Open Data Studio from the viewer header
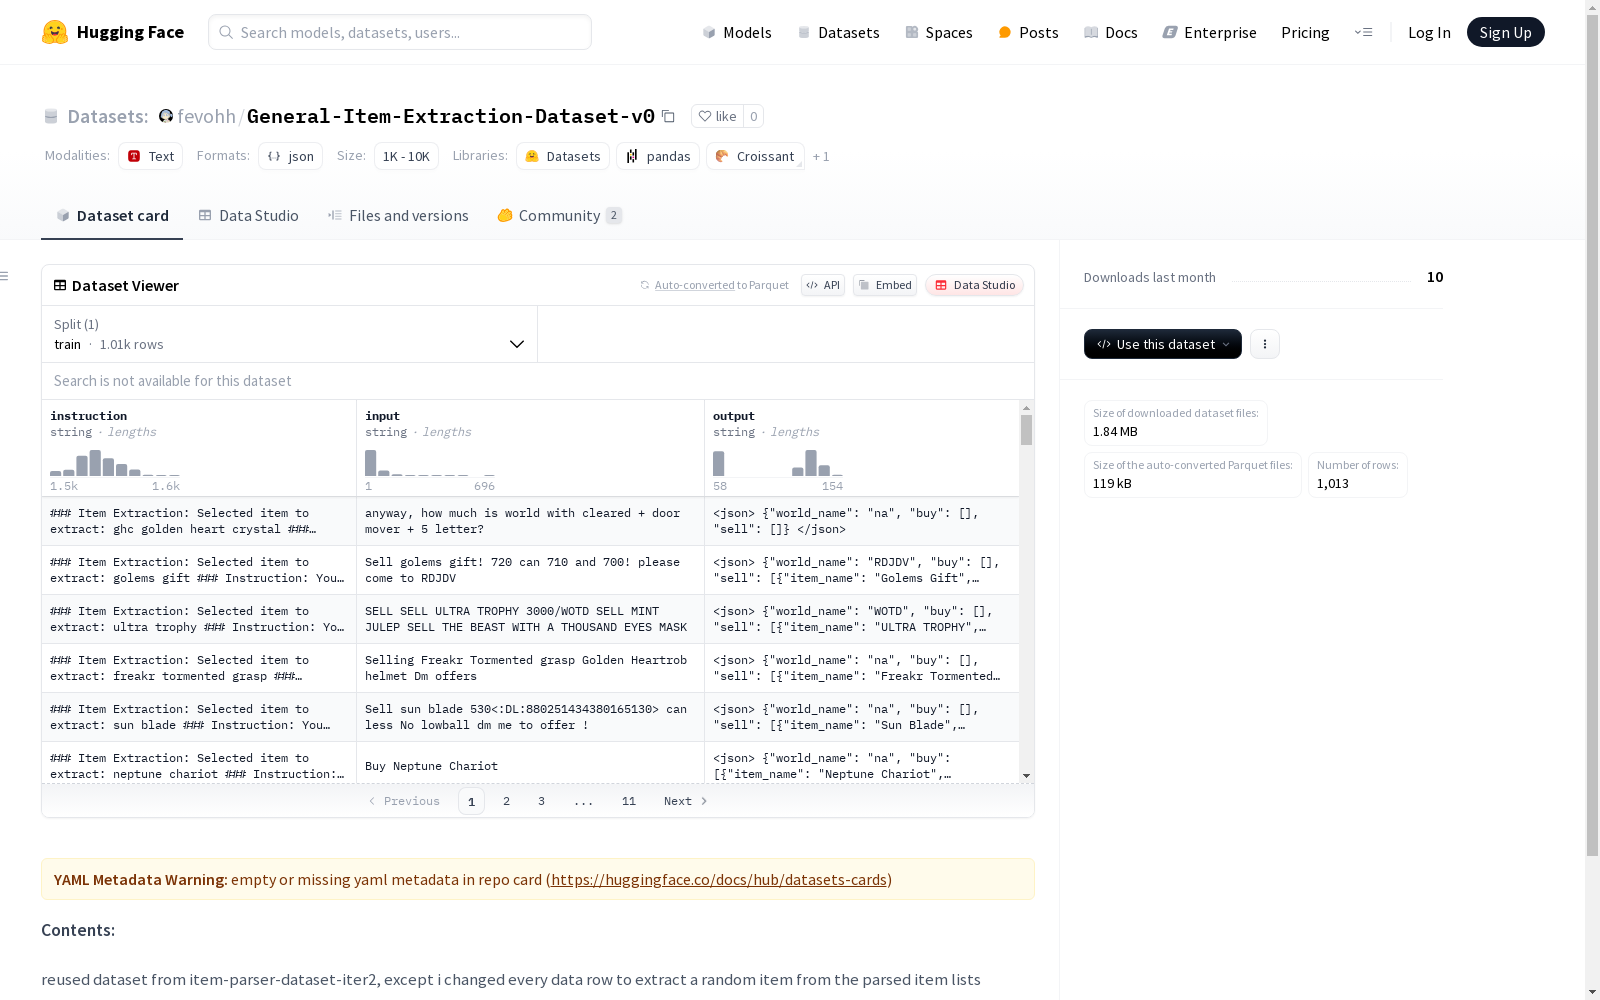The image size is (1600, 1000). pyautogui.click(x=974, y=285)
